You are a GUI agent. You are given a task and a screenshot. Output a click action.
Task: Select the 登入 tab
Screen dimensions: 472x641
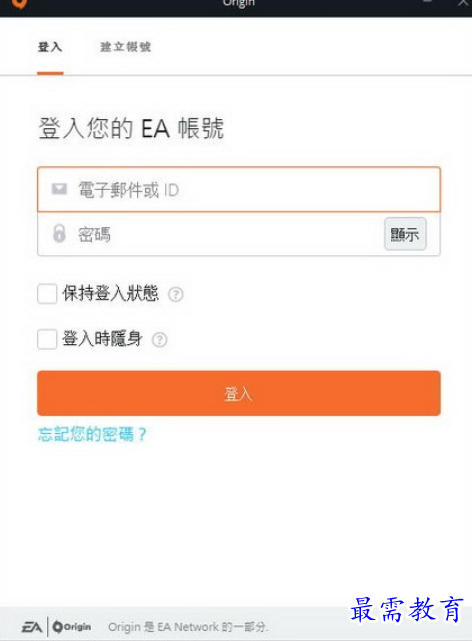click(50, 47)
